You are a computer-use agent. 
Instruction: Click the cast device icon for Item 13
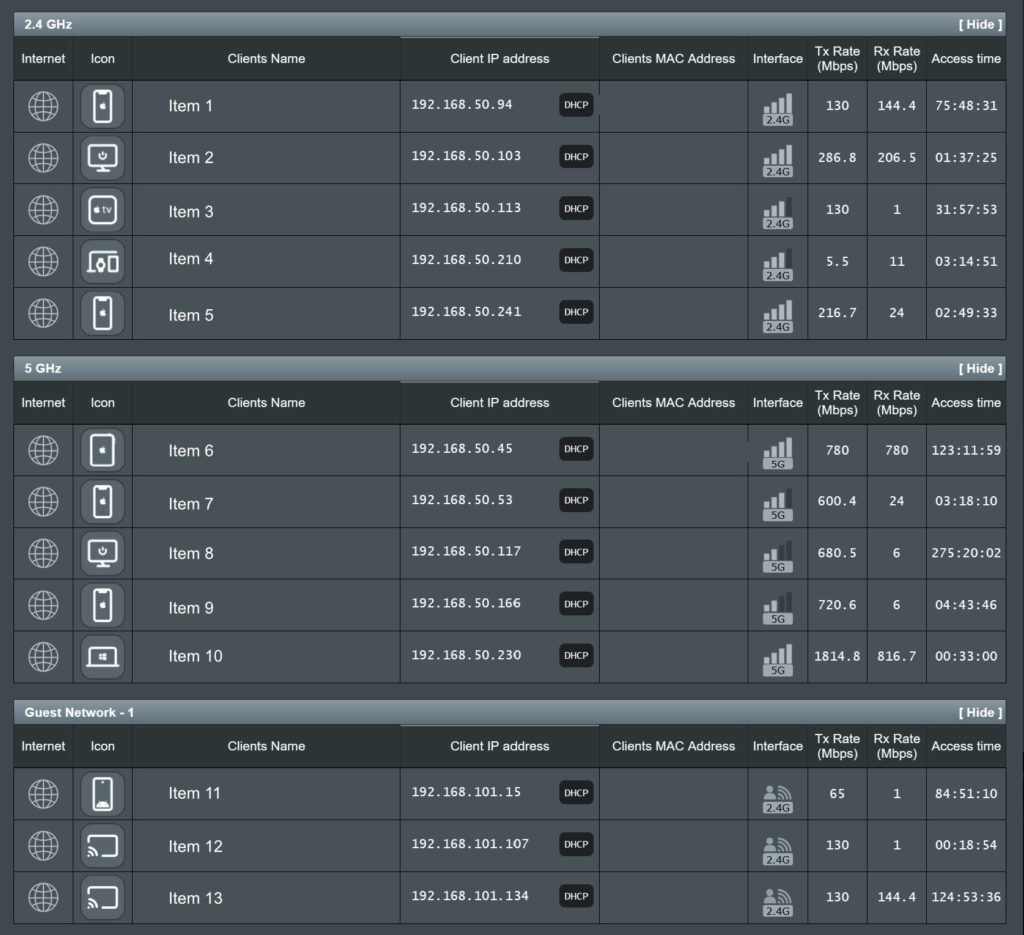(x=103, y=897)
